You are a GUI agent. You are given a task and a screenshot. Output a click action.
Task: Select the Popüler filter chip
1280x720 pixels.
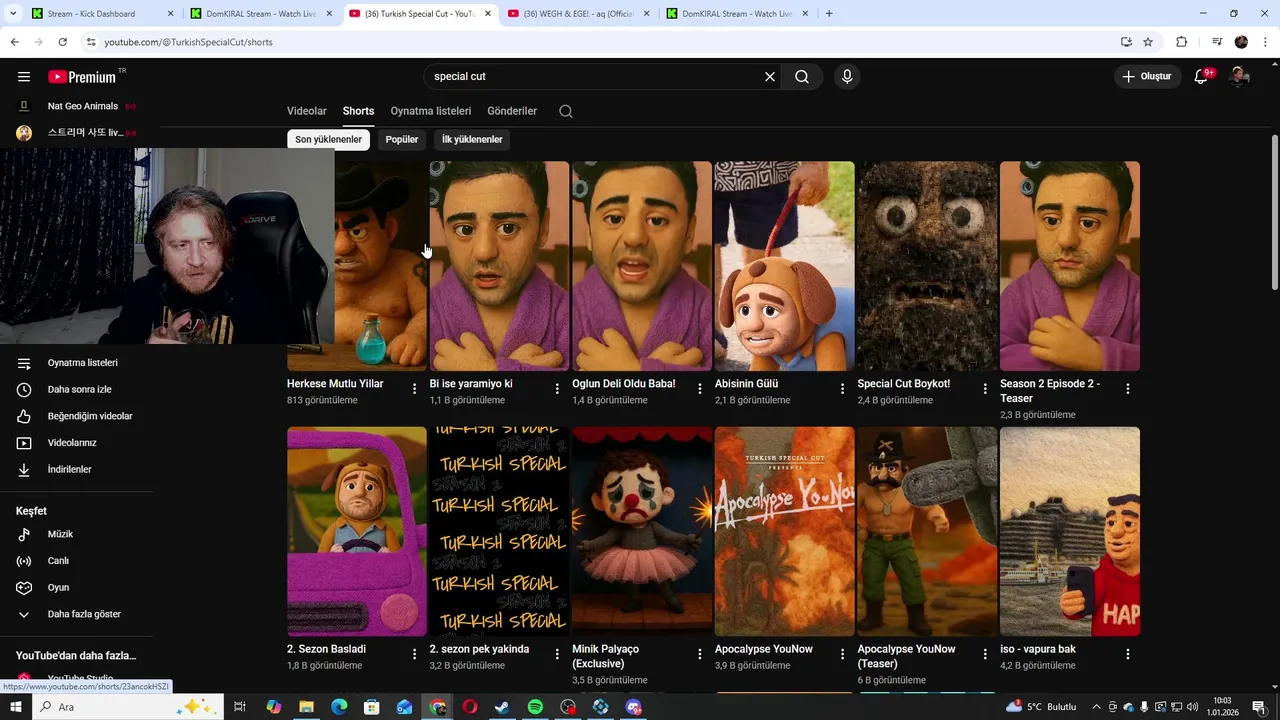tap(402, 140)
